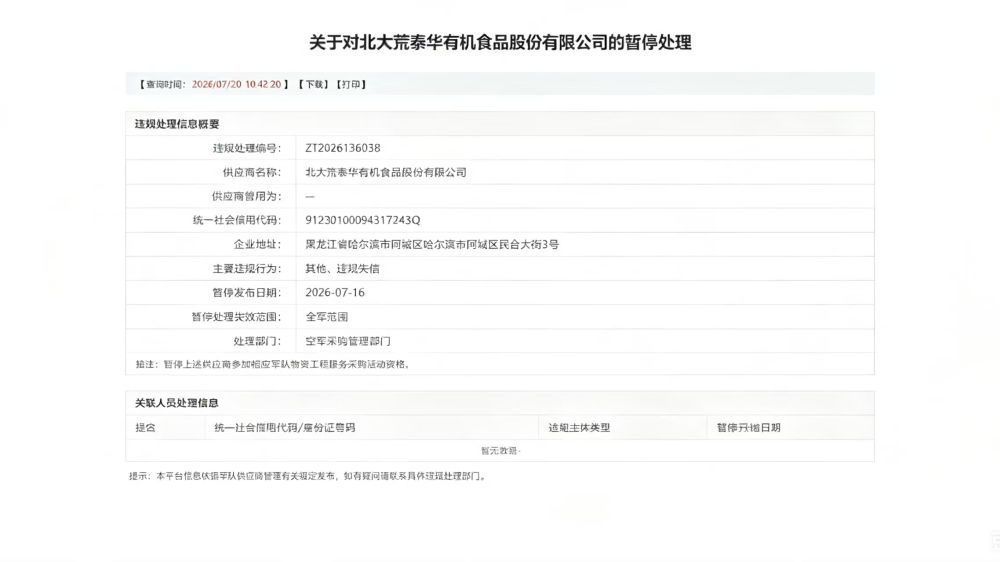Viewport: 1000px width, 562px height.
Task: Select the suspension date 2026-07-16
Action: click(x=335, y=293)
